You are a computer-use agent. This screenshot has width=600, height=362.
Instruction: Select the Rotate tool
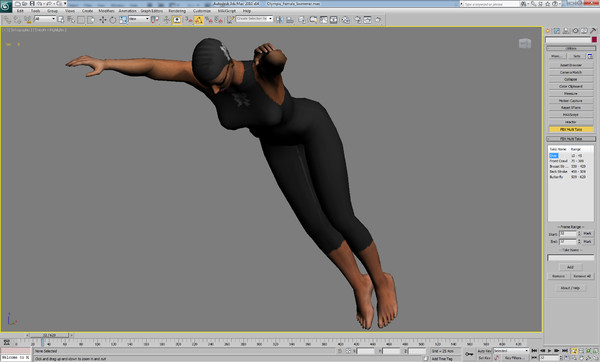pyautogui.click(x=113, y=20)
